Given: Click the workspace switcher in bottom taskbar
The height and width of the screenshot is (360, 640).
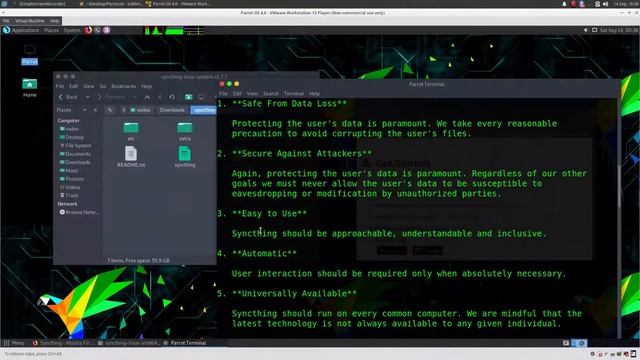Looking at the screenshot, I should [579, 343].
